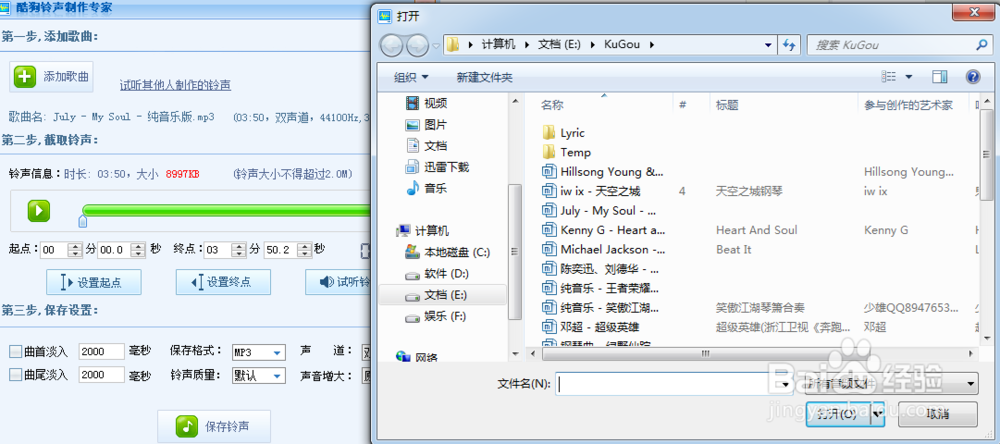The image size is (1000, 444).
Task: Select the Hillsong Young file
Action: (x=603, y=172)
